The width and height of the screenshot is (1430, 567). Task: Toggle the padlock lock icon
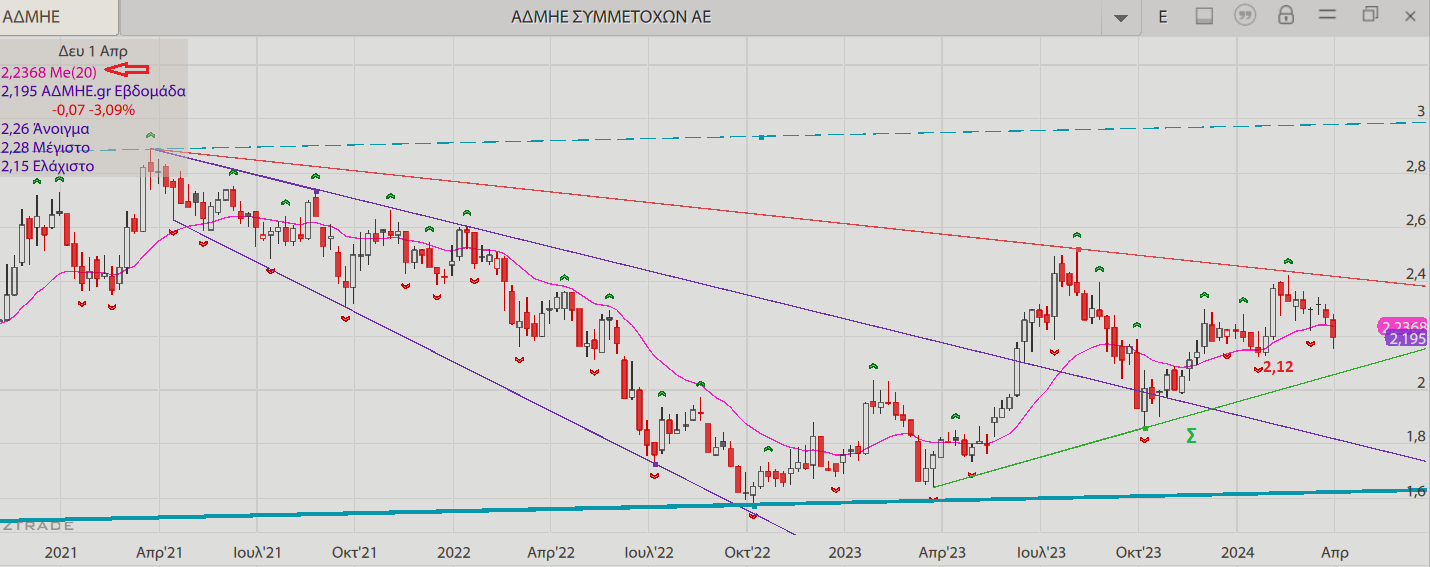pyautogui.click(x=1286, y=16)
